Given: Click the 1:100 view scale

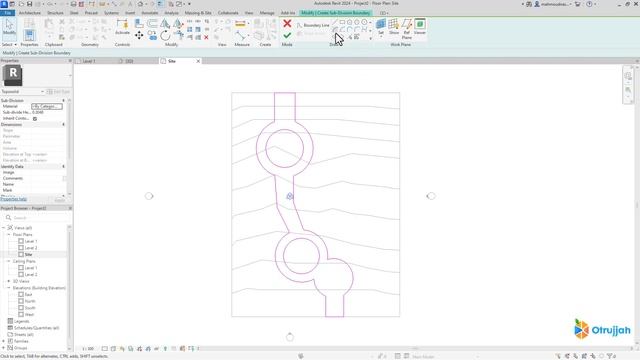Looking at the screenshot, I should [88, 349].
